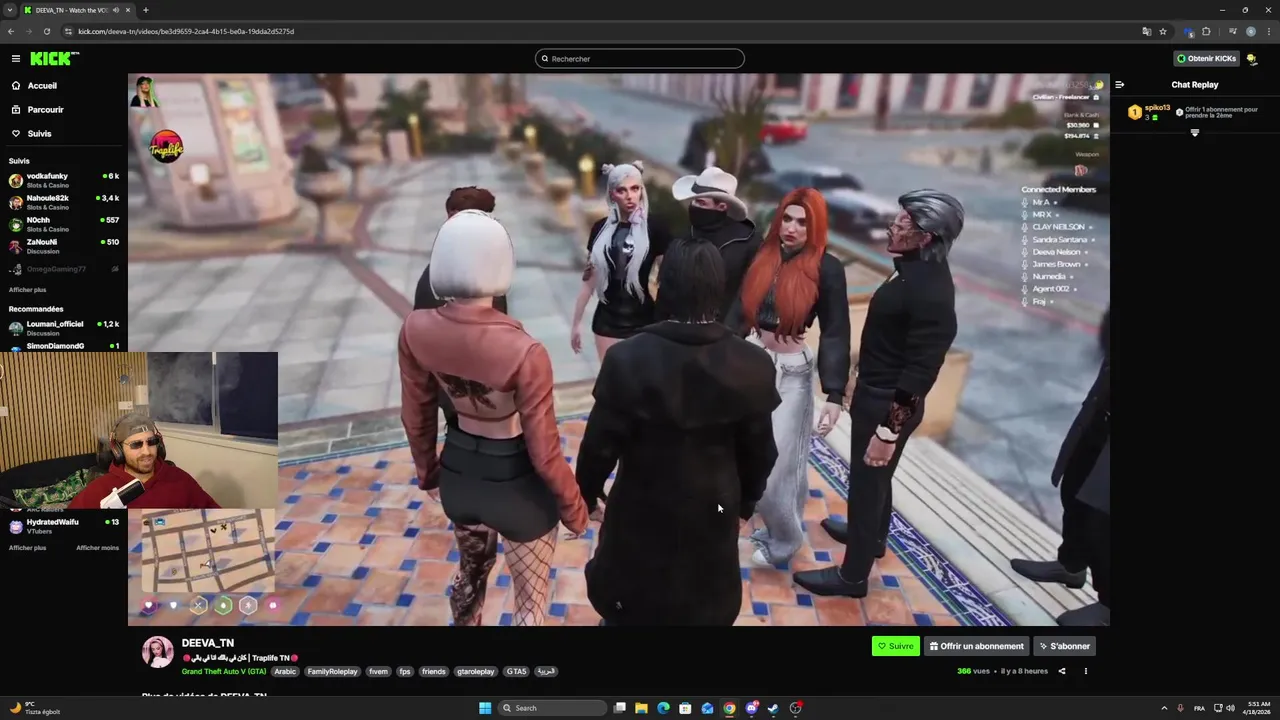This screenshot has width=1280, height=720.
Task: Open the vodkafunky followed channel
Action: click(x=64, y=180)
